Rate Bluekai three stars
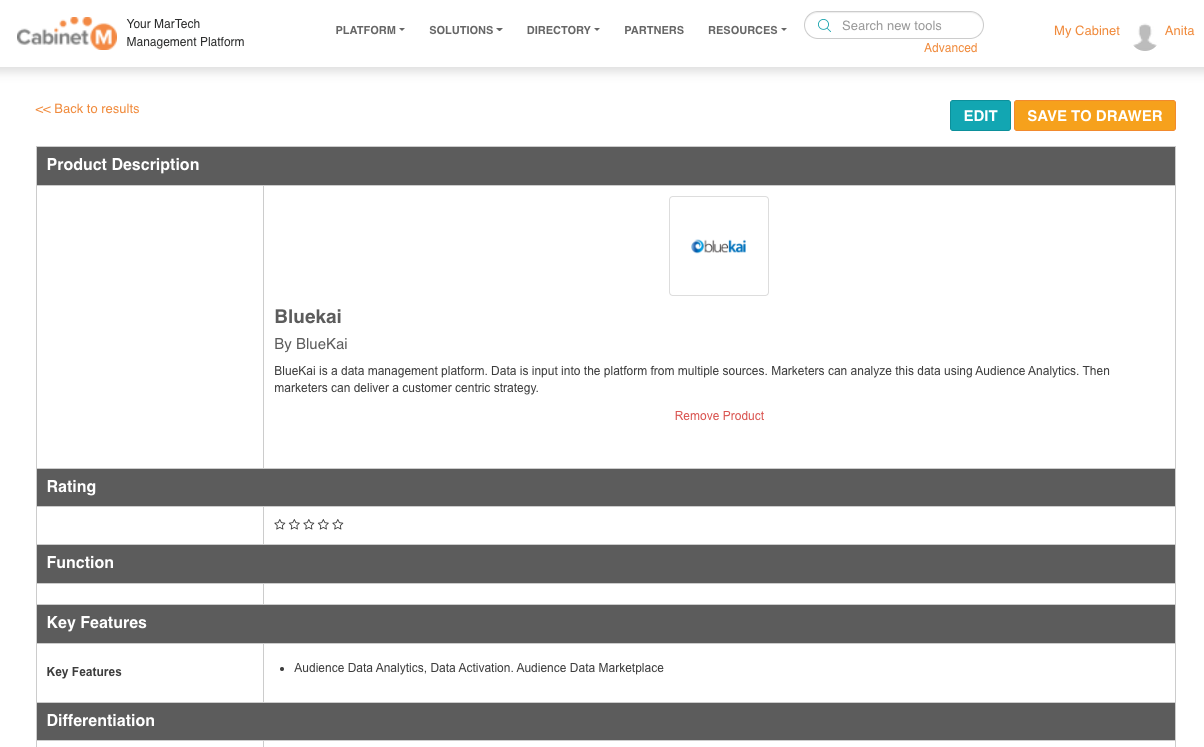 [309, 525]
